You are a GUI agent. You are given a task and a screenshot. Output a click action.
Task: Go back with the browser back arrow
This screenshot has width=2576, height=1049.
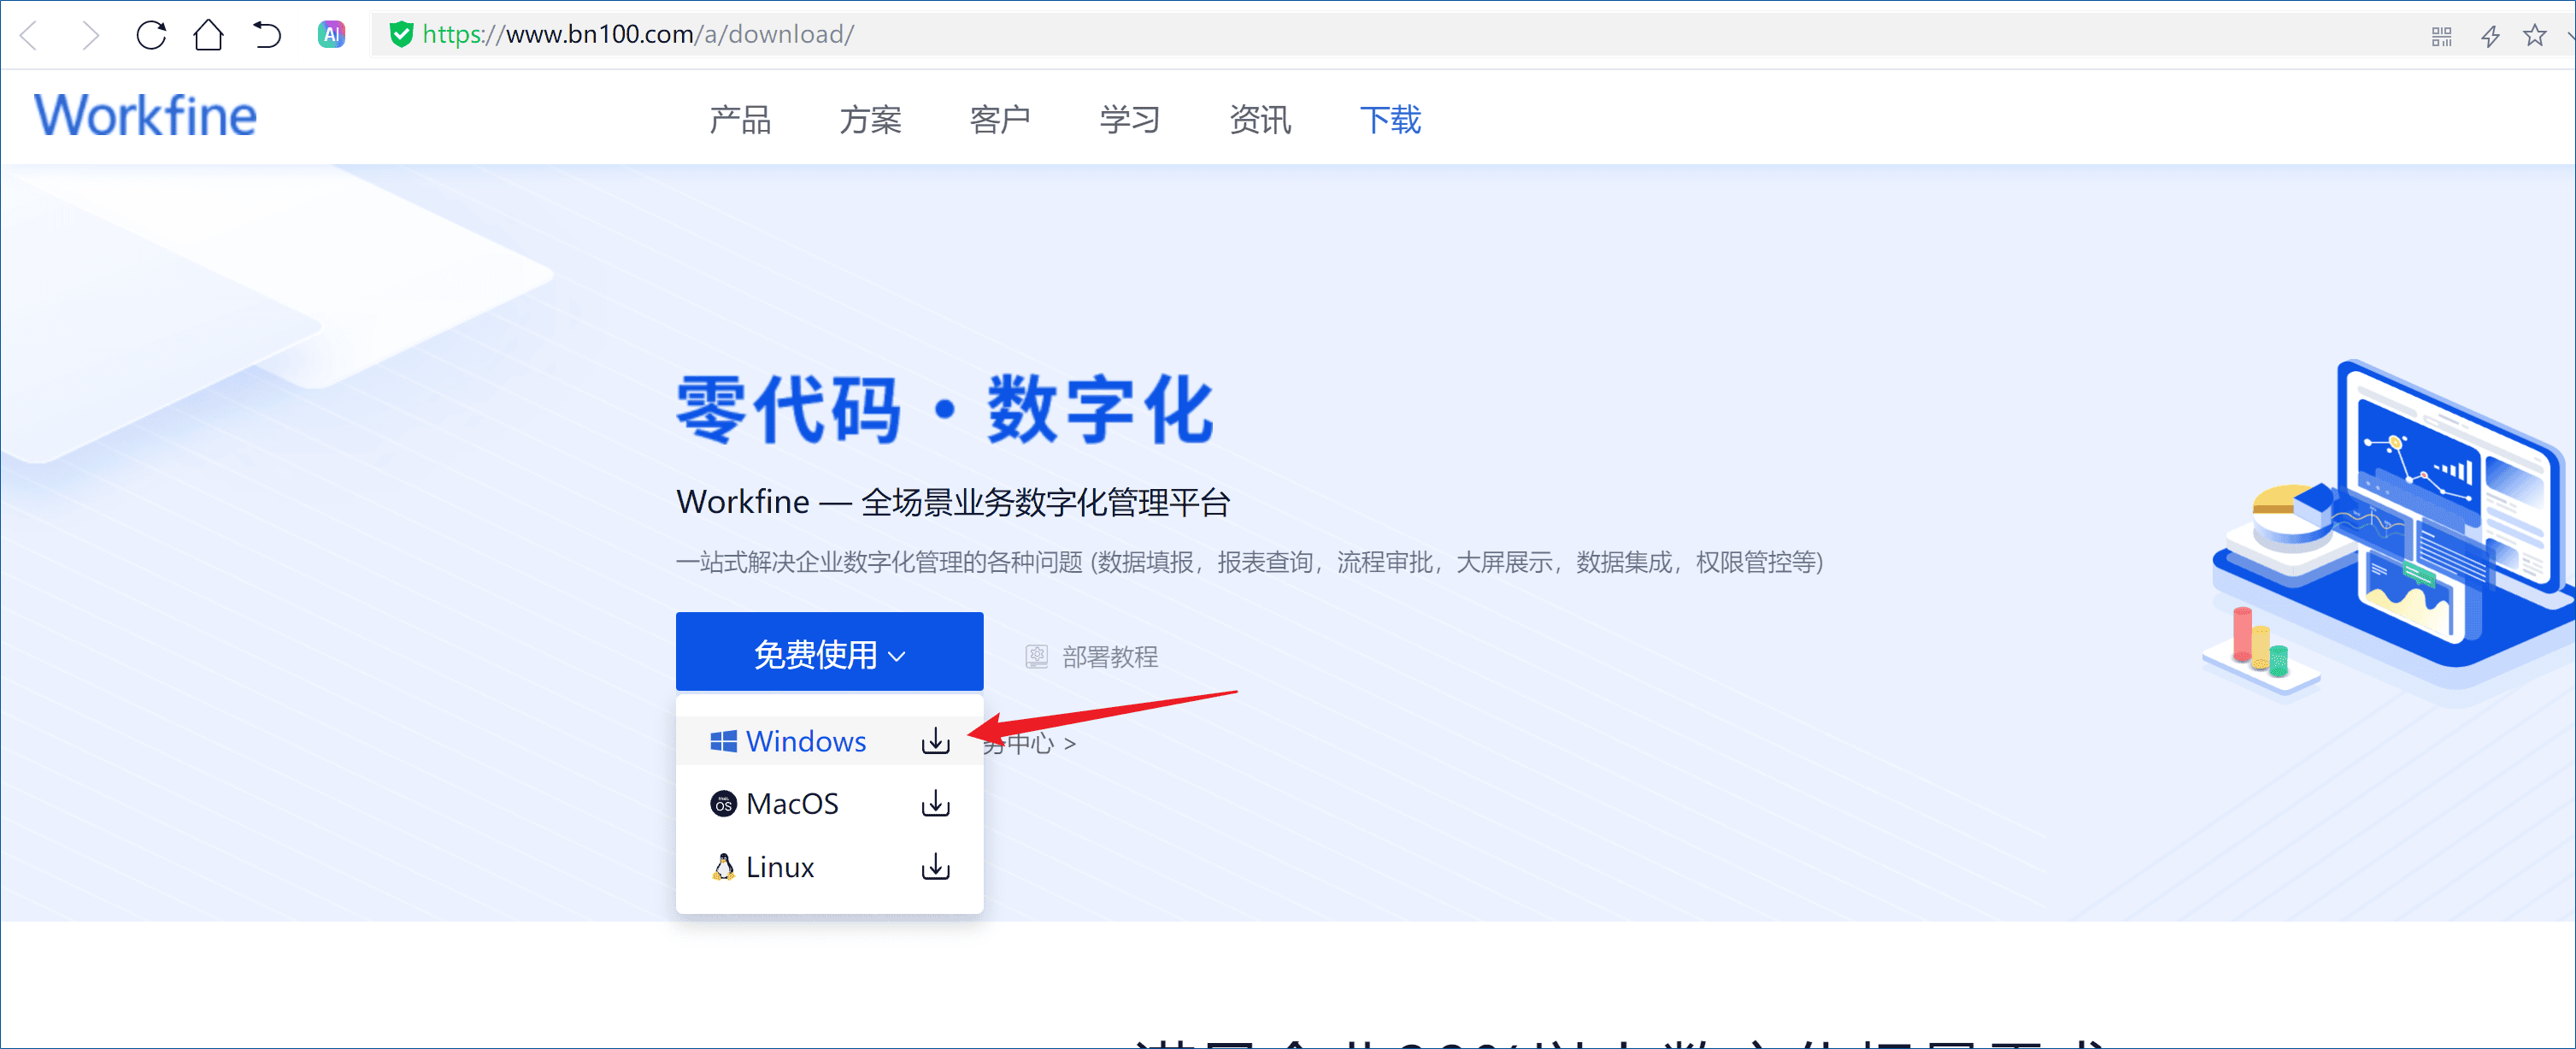tap(30, 36)
